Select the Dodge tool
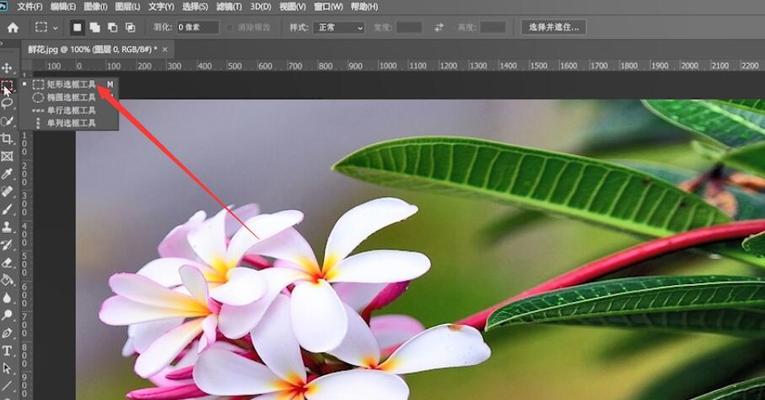 click(x=7, y=315)
